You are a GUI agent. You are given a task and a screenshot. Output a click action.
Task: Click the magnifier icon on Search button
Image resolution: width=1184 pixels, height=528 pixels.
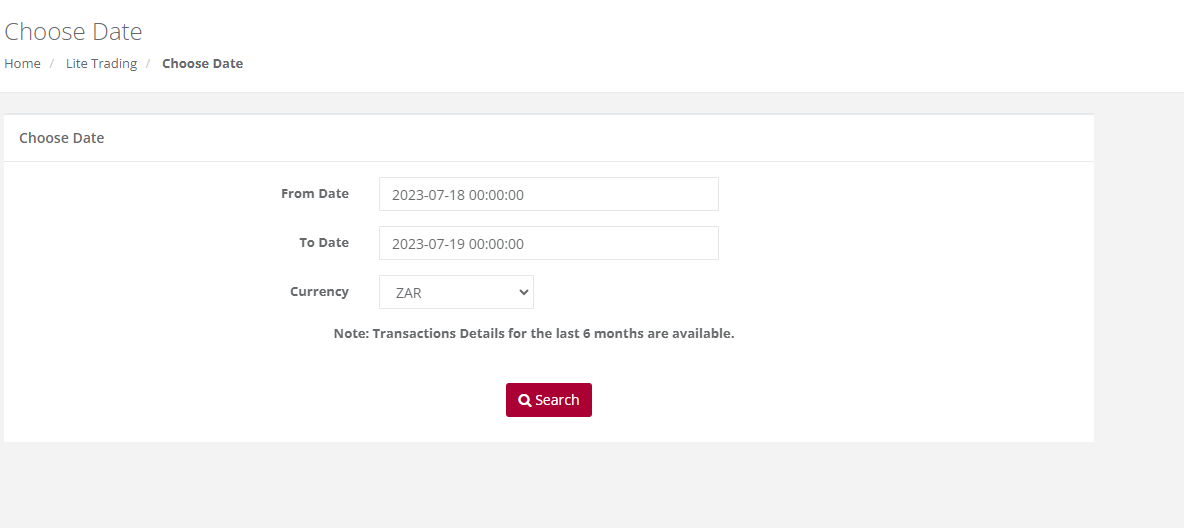pyautogui.click(x=525, y=400)
